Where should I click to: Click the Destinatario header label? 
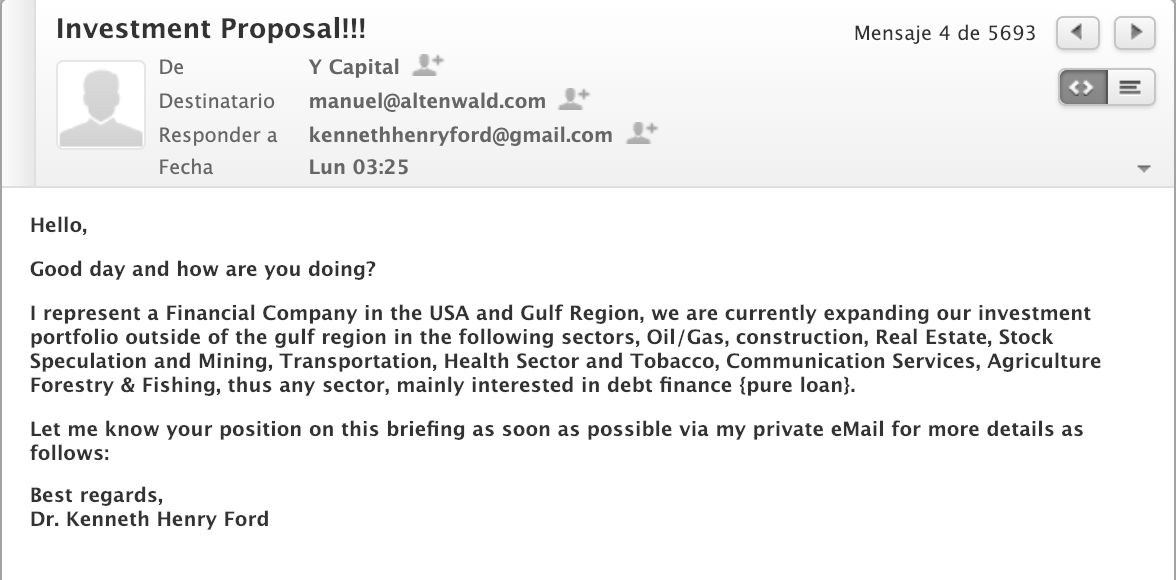point(217,101)
